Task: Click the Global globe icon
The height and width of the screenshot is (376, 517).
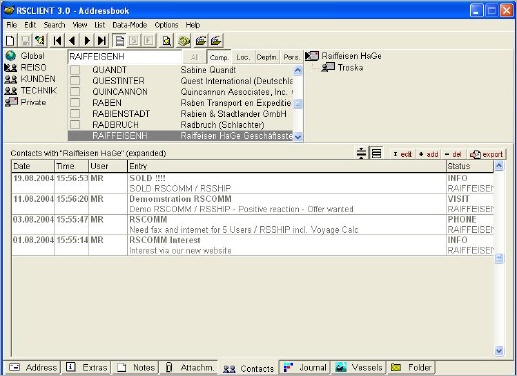Action: pos(11,56)
